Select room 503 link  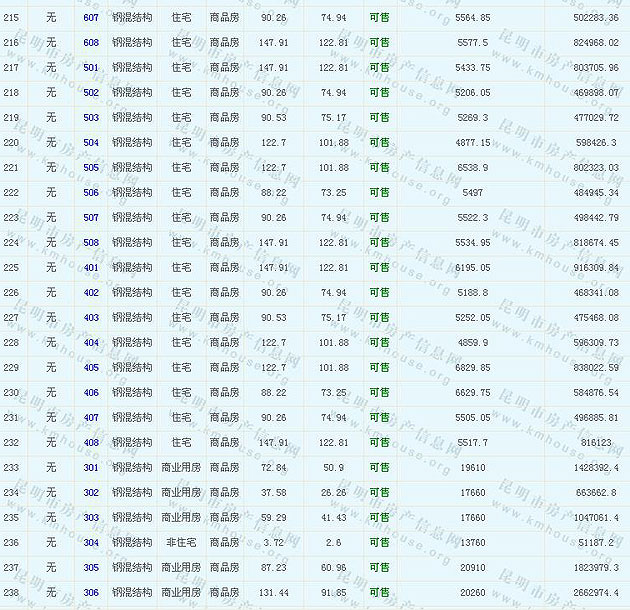coord(91,118)
